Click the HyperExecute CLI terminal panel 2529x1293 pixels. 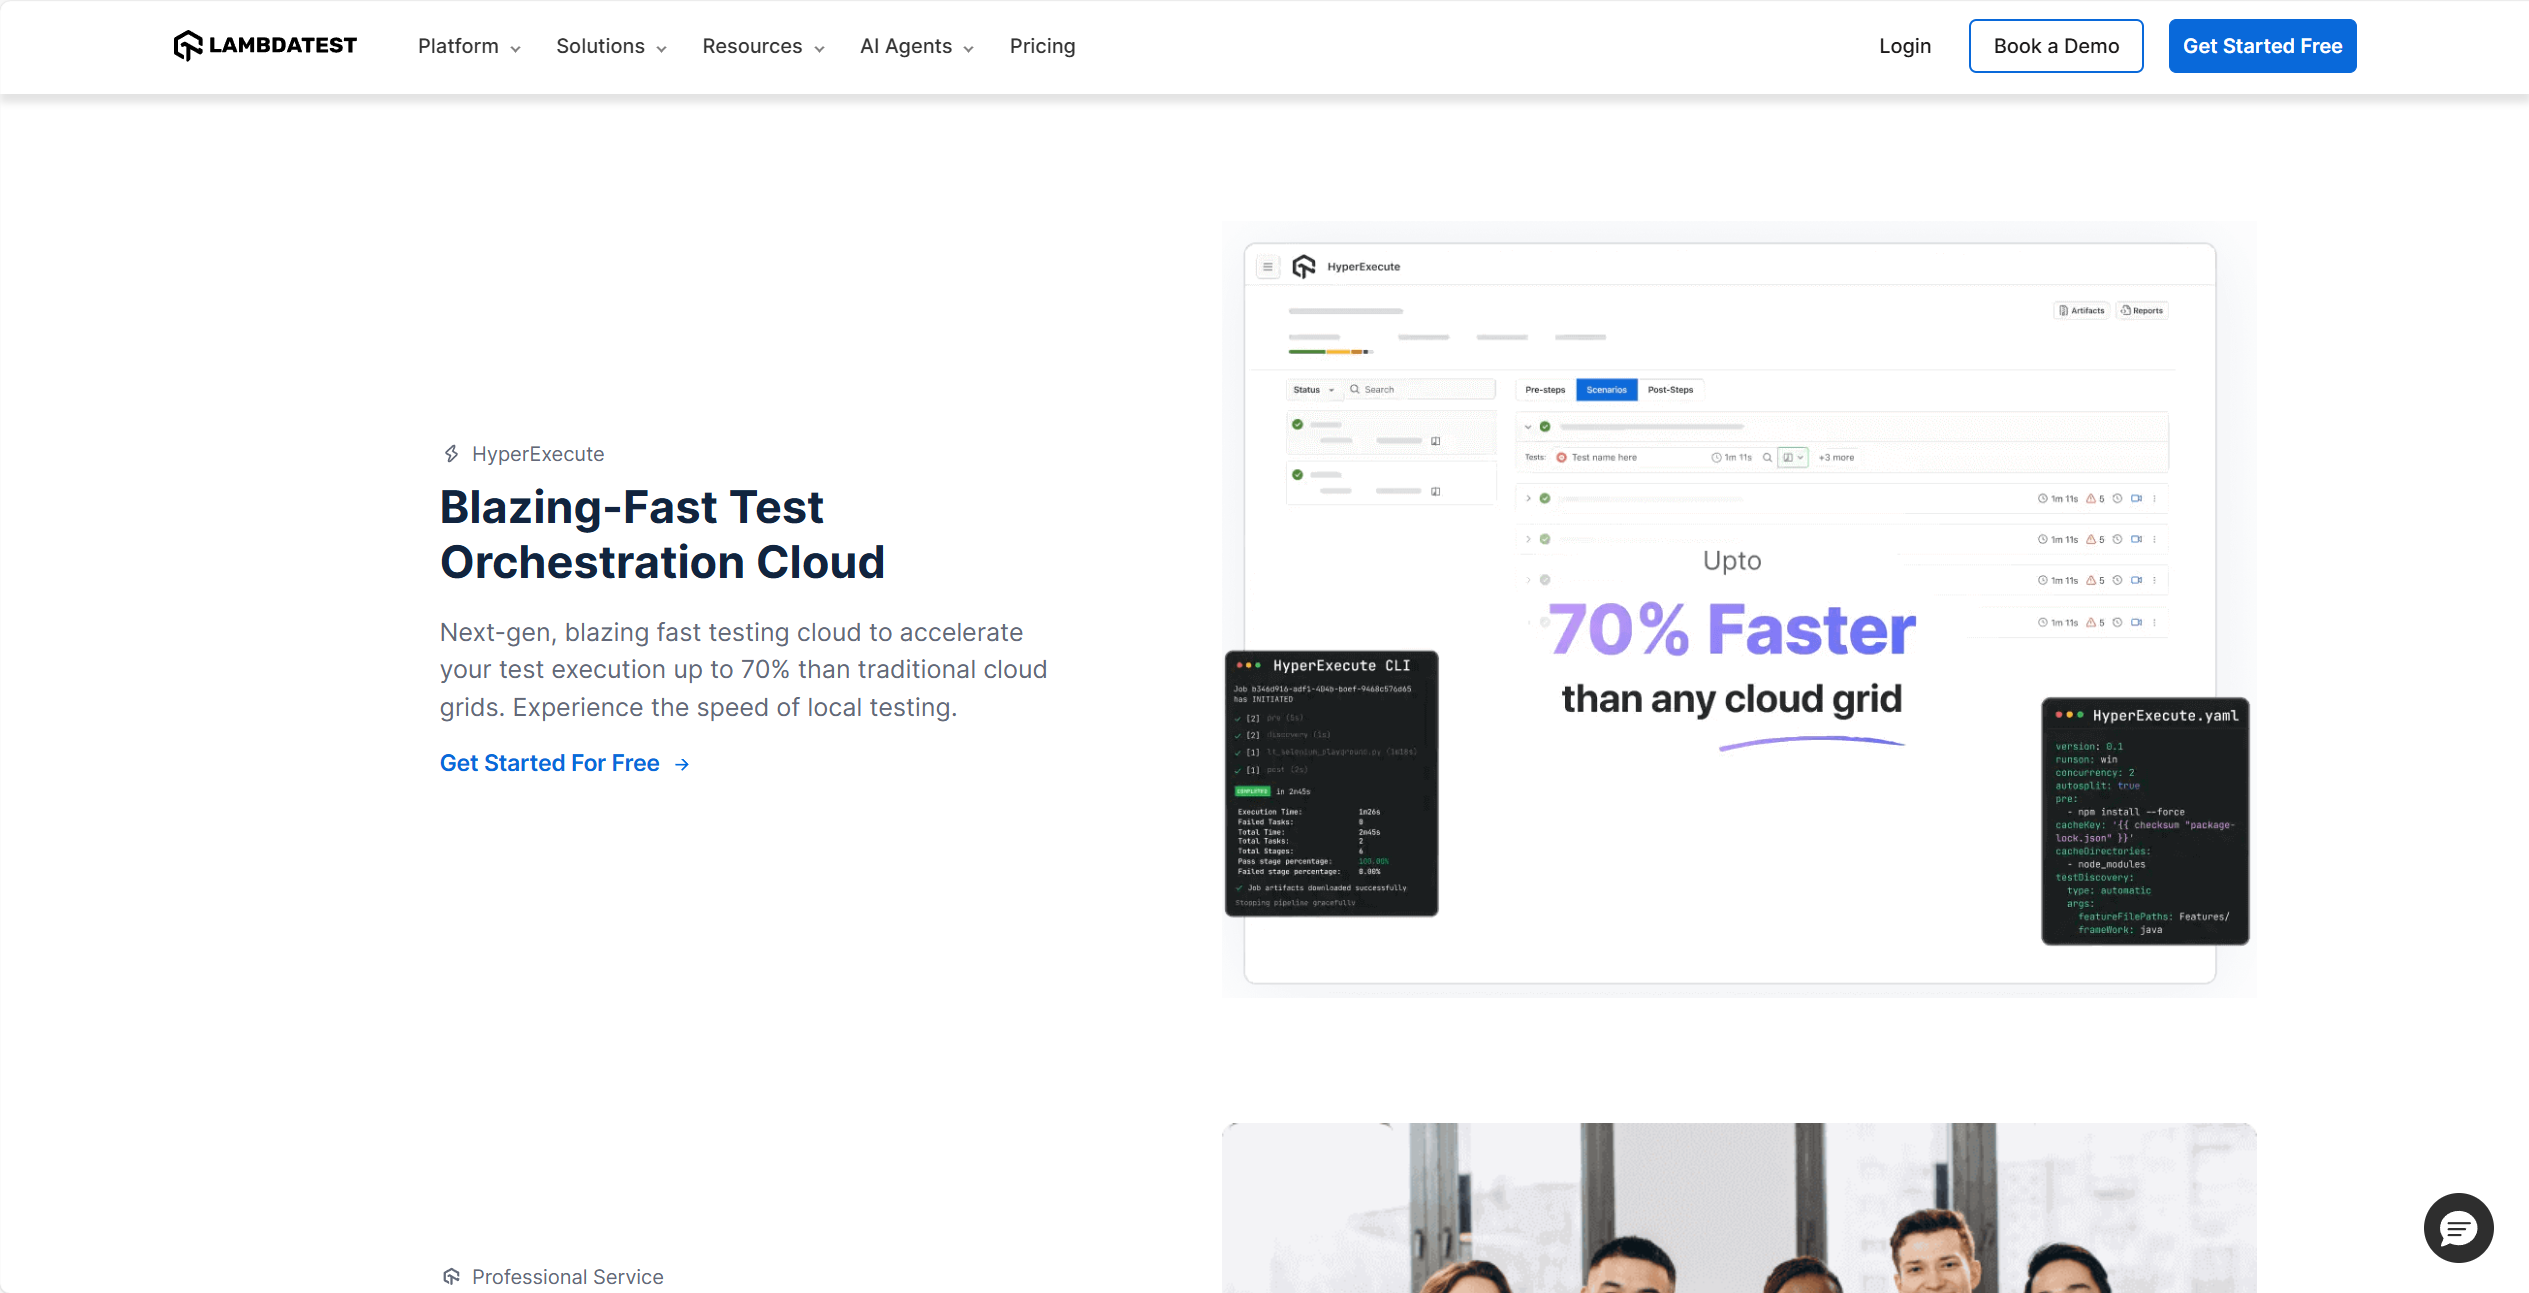tap(1331, 783)
